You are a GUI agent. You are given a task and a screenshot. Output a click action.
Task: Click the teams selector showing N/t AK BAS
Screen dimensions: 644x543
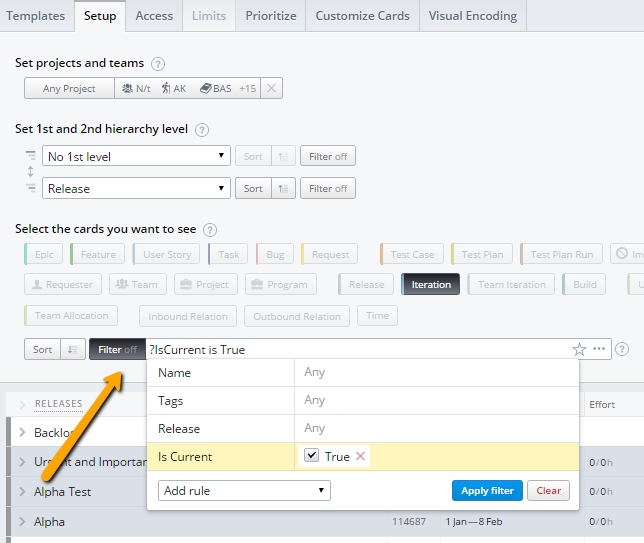(x=187, y=88)
